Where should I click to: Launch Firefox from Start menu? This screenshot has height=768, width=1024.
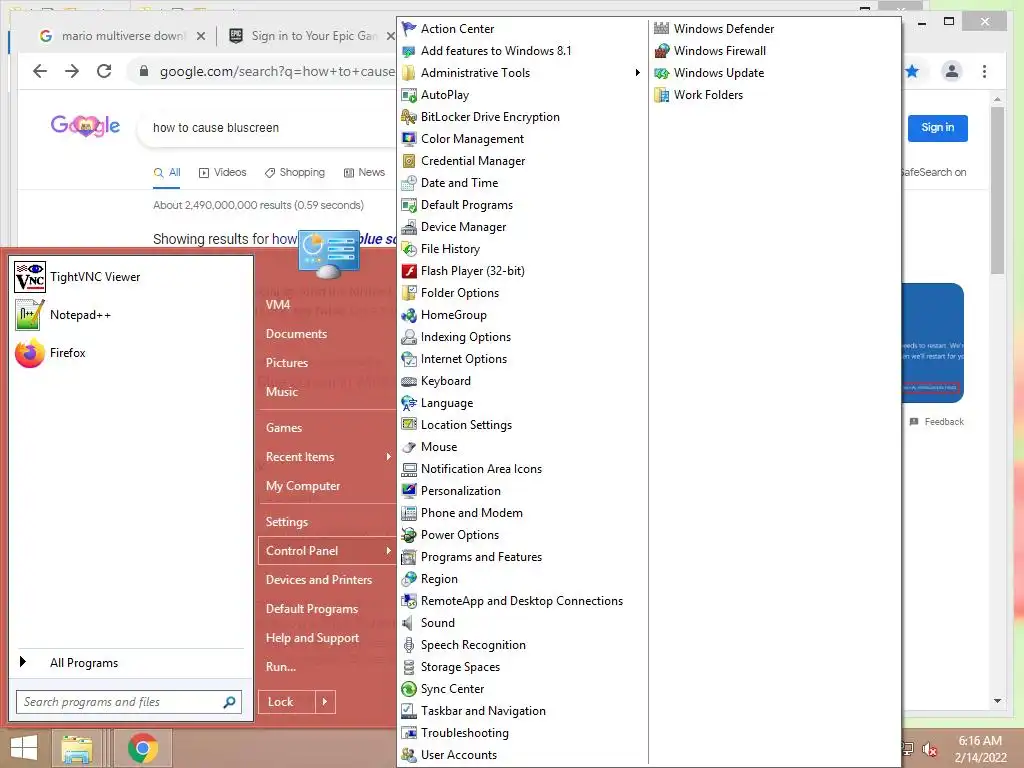[x=130, y=353]
